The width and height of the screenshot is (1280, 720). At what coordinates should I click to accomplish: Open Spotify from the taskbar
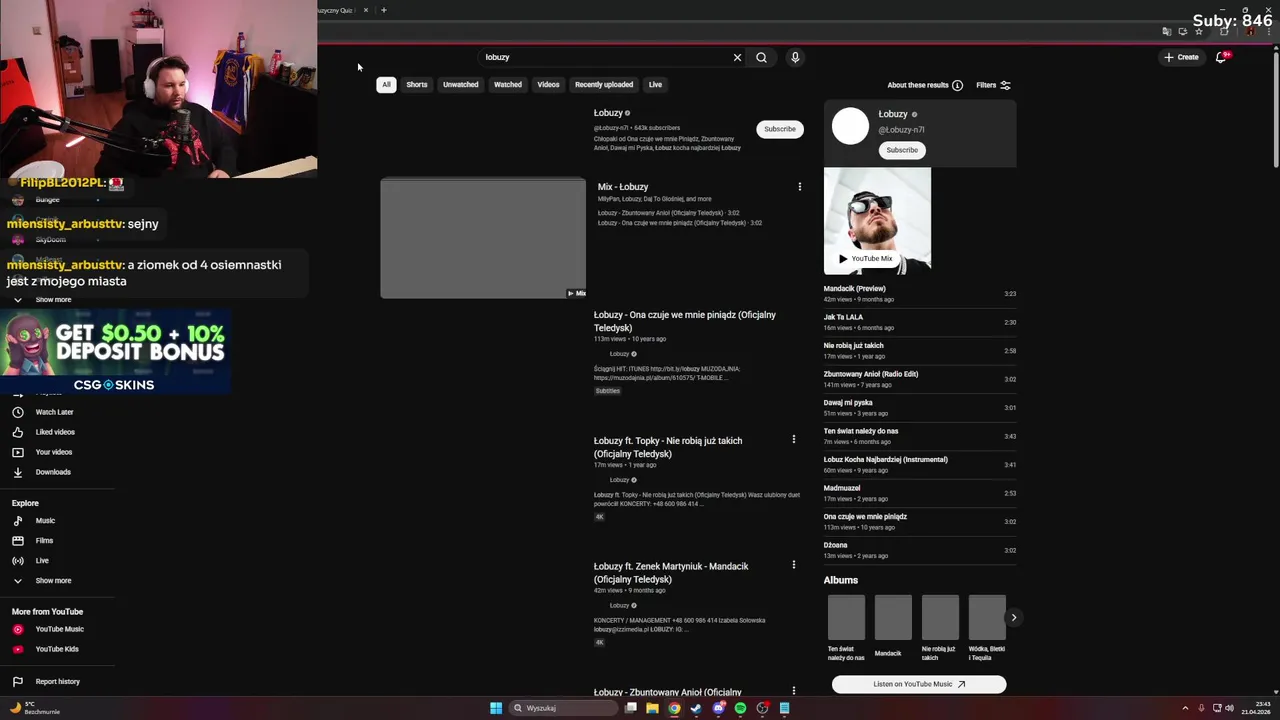point(740,708)
